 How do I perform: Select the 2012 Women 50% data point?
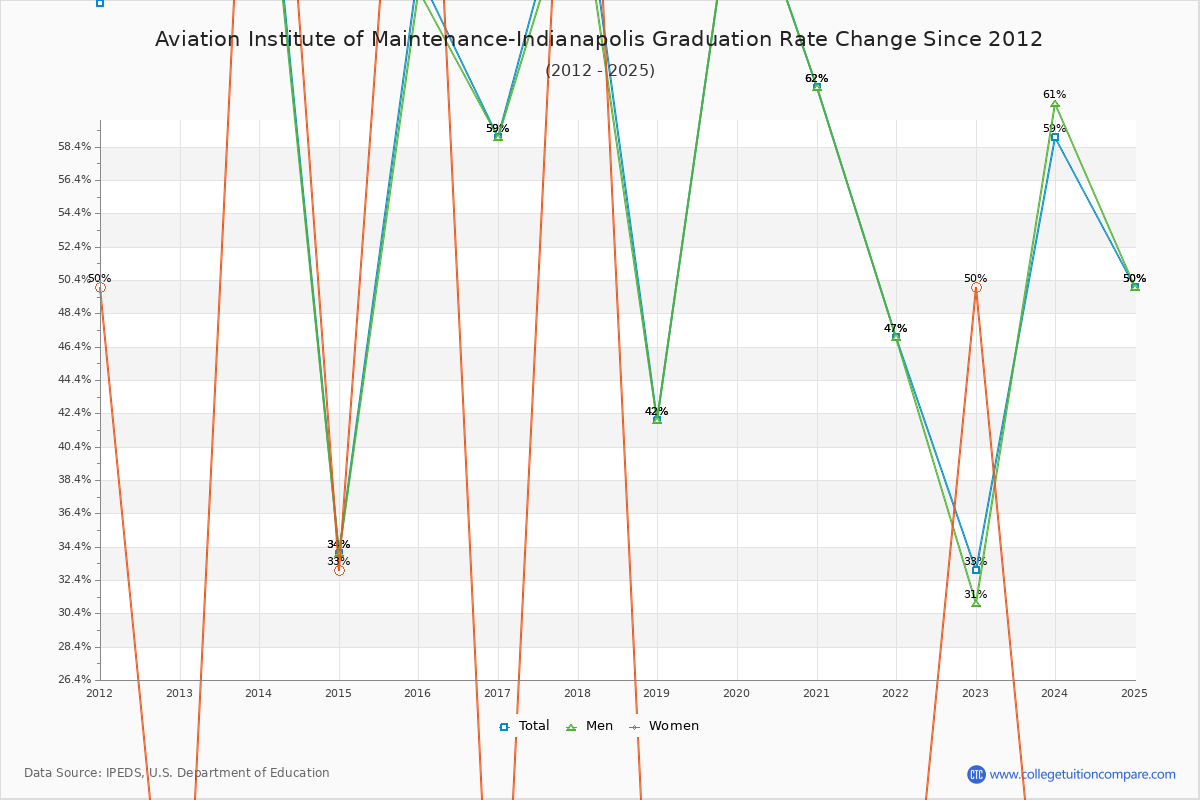(100, 287)
